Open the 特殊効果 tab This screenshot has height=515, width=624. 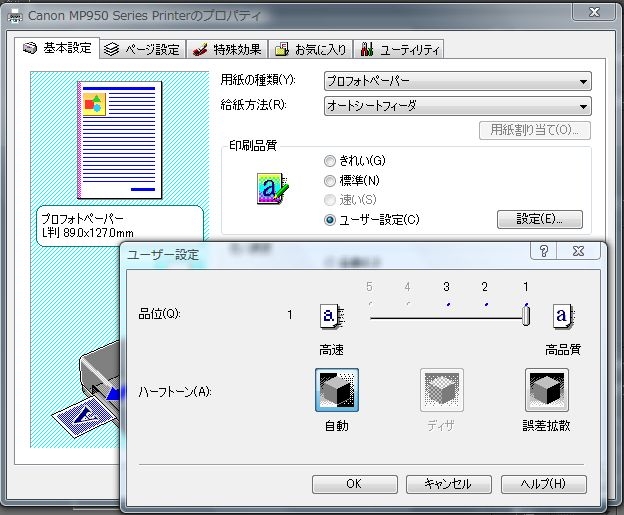coord(227,49)
